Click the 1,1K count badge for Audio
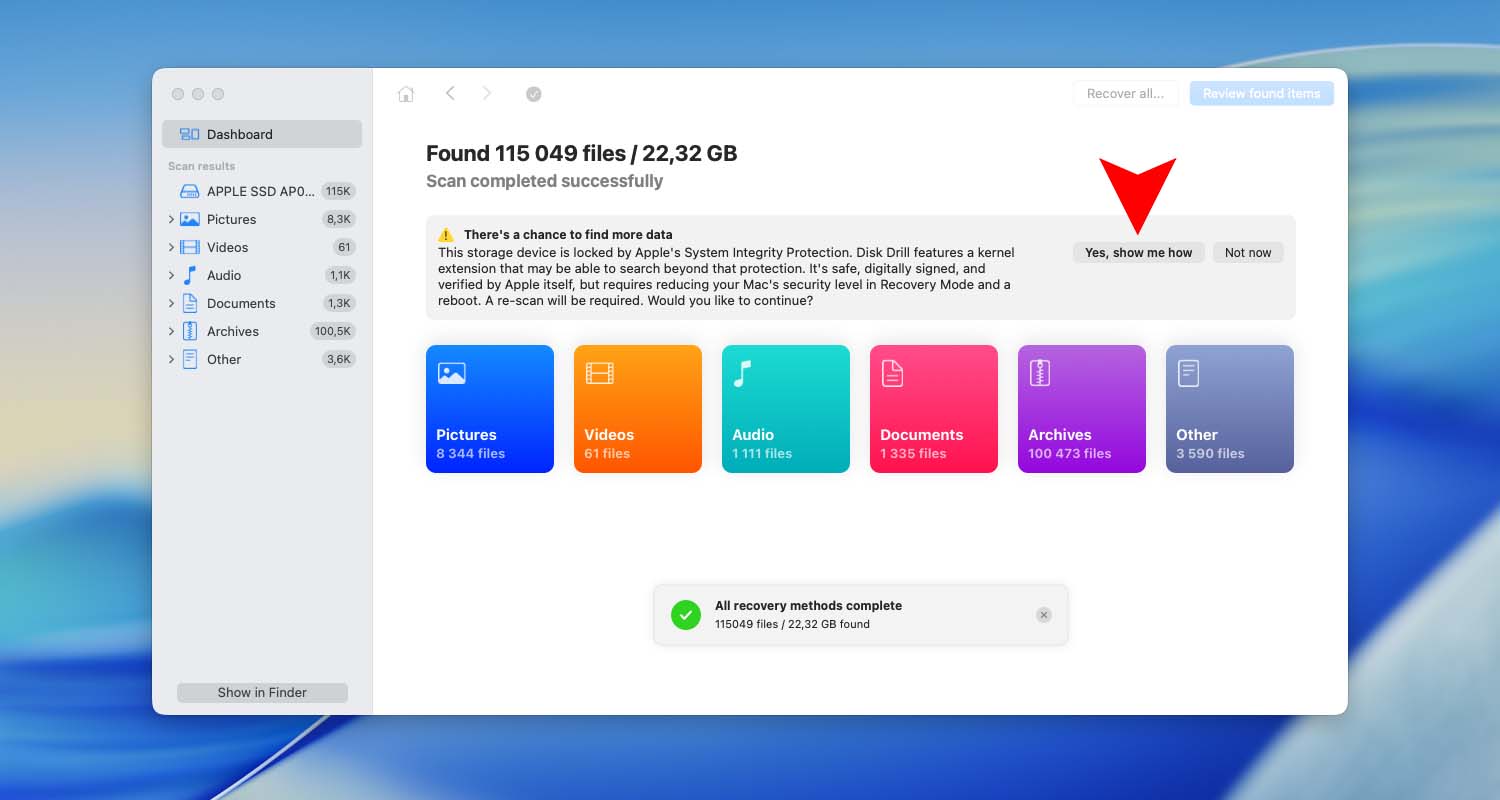 click(x=340, y=275)
